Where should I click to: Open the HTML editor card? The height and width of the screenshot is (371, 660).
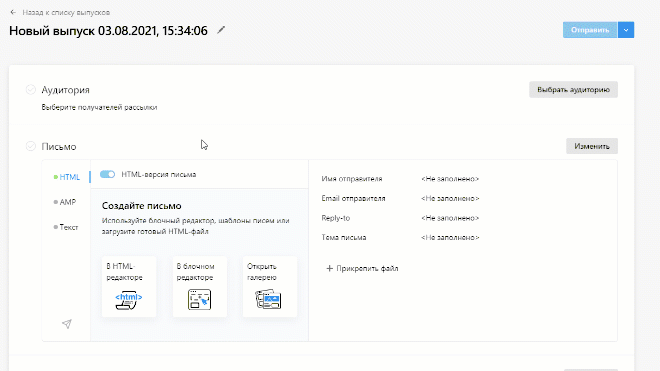pos(129,287)
